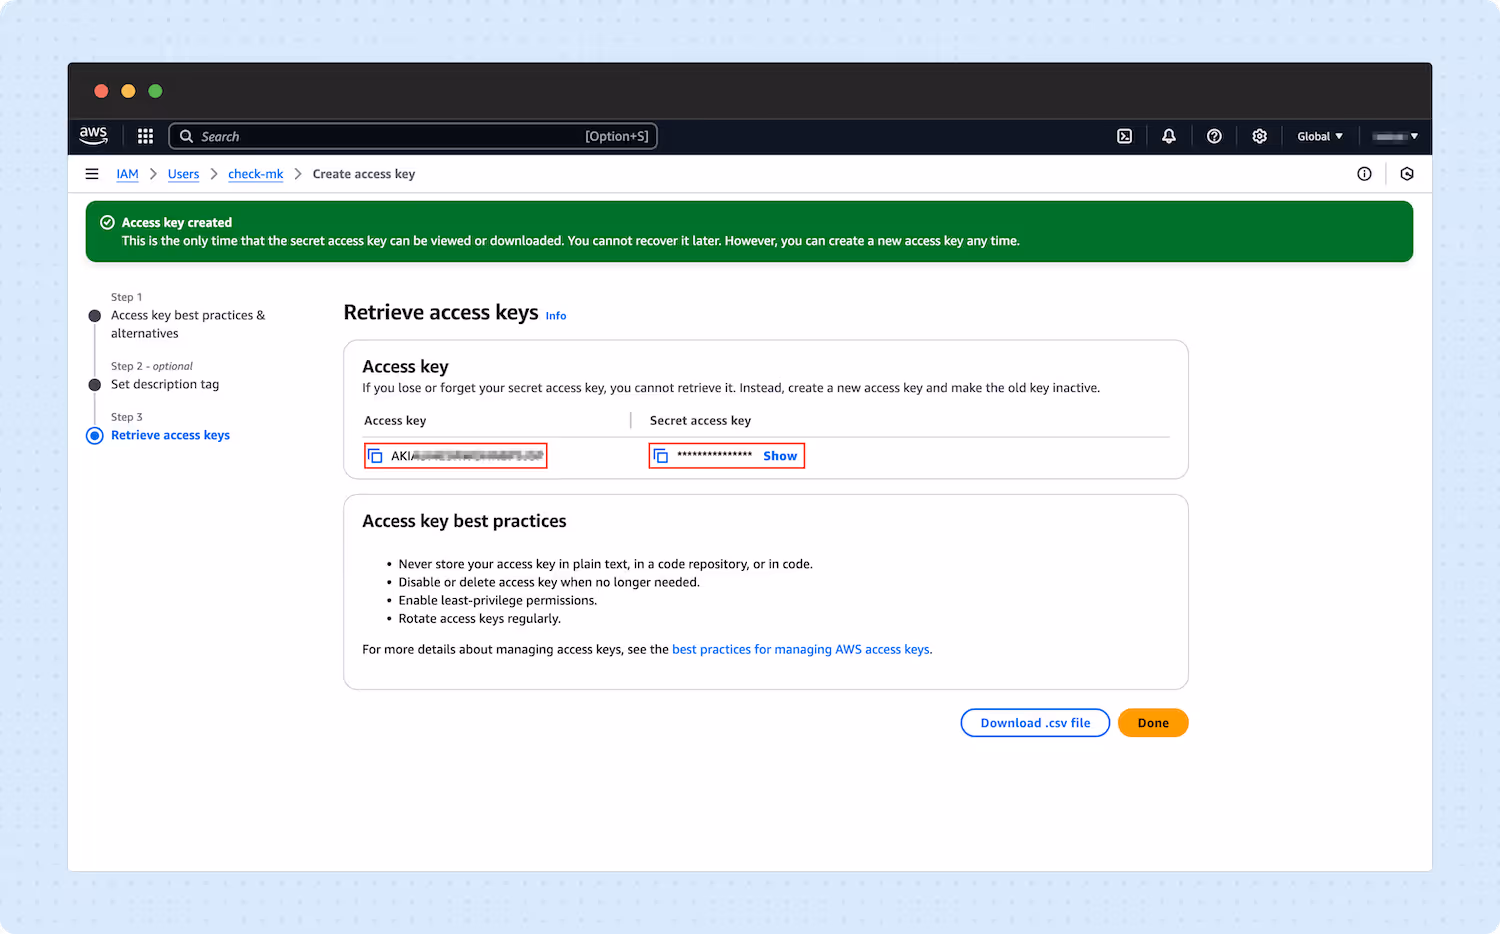Open the settings gear icon

(x=1259, y=136)
